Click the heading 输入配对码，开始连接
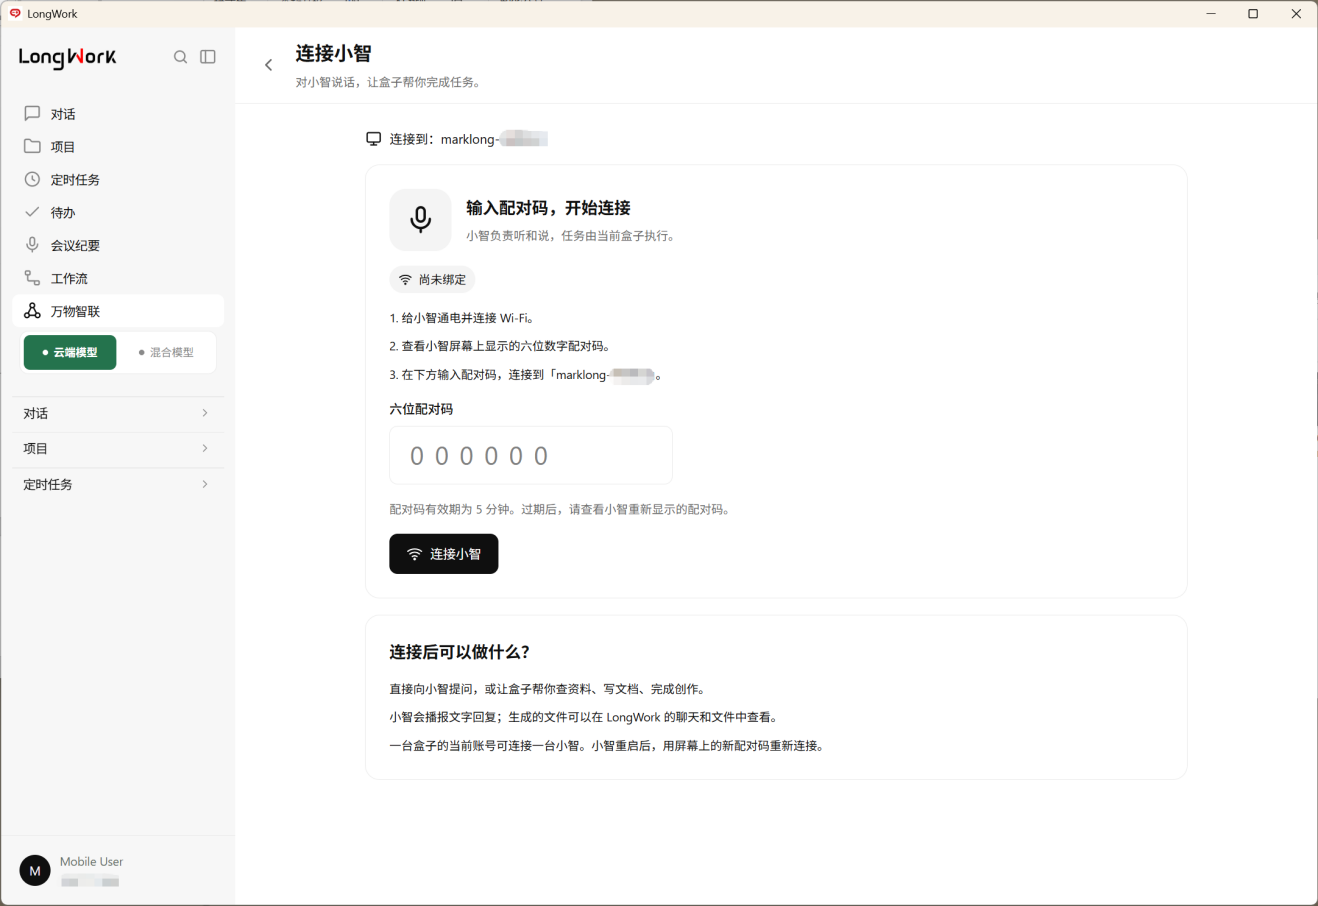 pos(548,208)
